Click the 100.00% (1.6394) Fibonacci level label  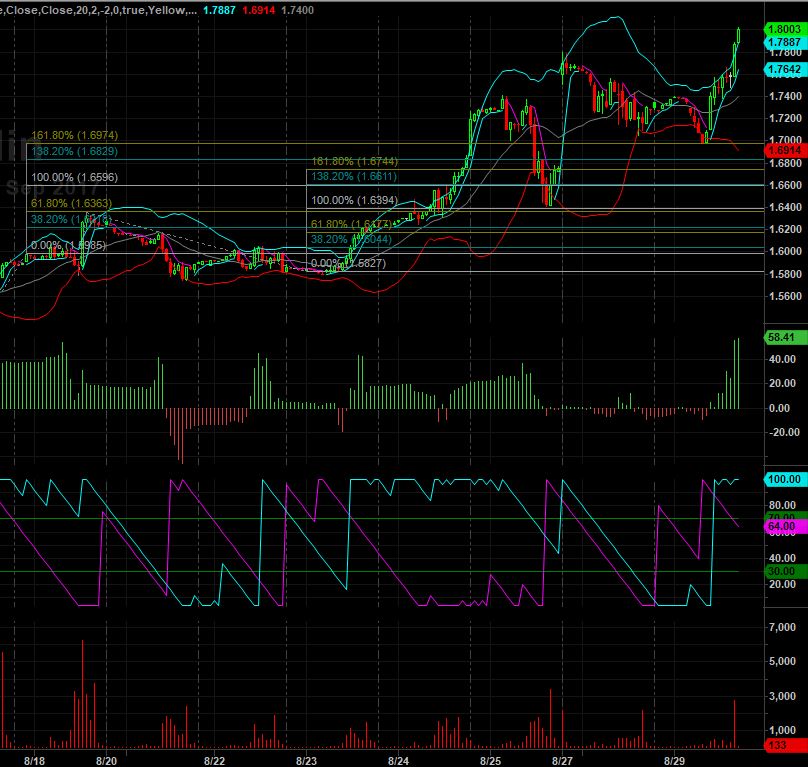[355, 200]
